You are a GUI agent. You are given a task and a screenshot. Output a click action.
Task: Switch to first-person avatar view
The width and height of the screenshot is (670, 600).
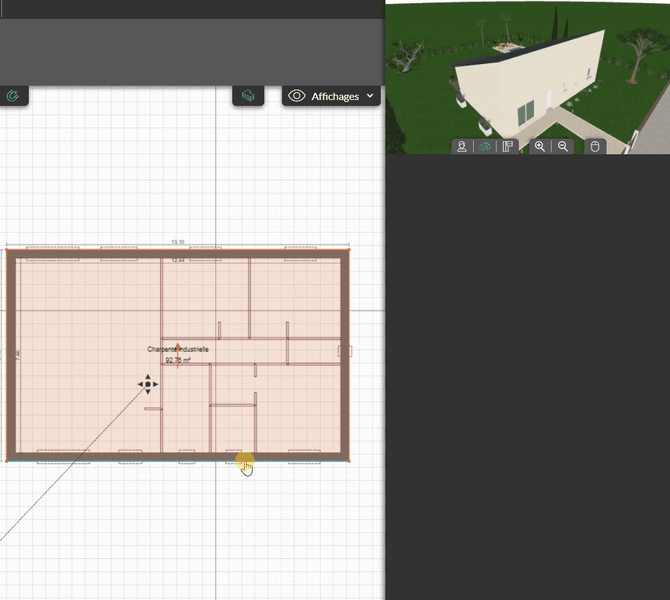point(462,146)
